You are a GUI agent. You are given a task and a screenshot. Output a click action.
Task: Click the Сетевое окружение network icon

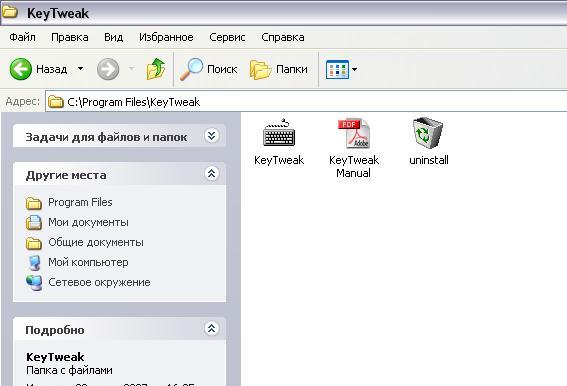[34, 283]
